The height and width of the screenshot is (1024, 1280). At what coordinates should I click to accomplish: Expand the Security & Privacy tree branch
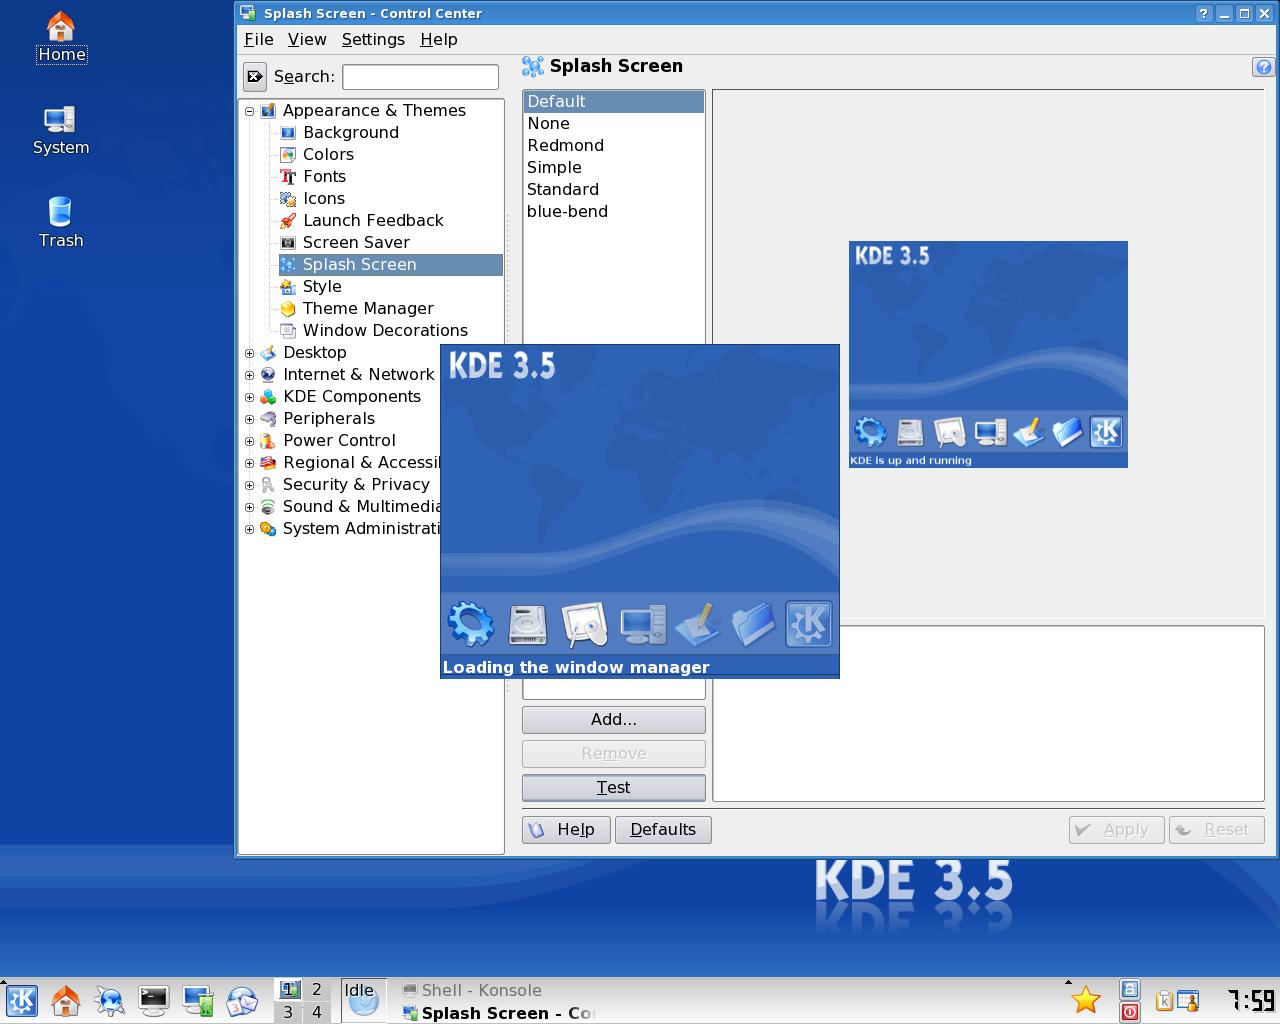[250, 485]
